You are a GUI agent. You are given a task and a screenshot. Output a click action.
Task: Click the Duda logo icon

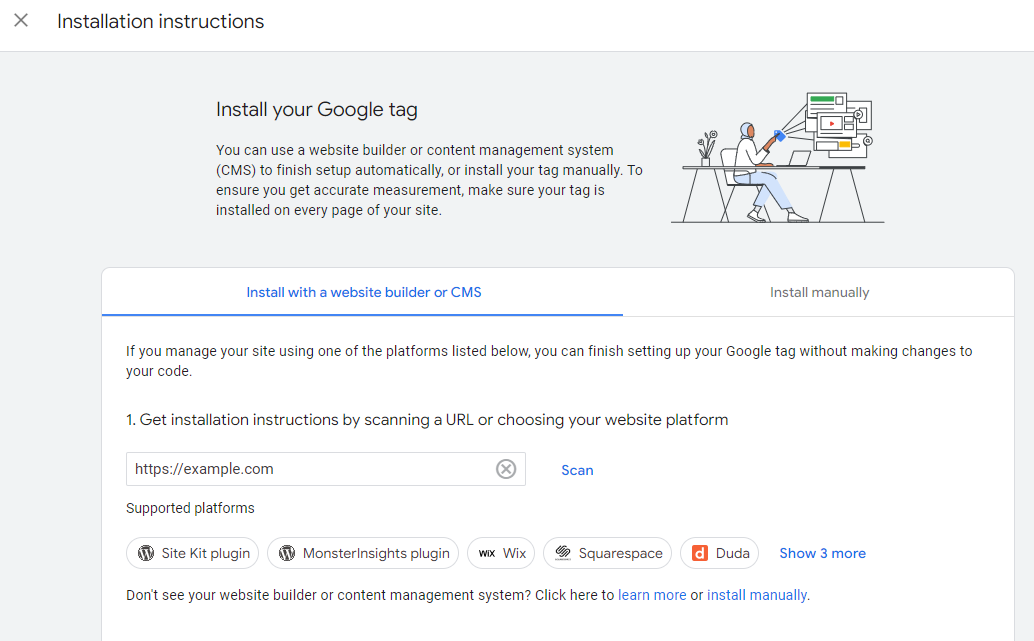click(x=700, y=553)
